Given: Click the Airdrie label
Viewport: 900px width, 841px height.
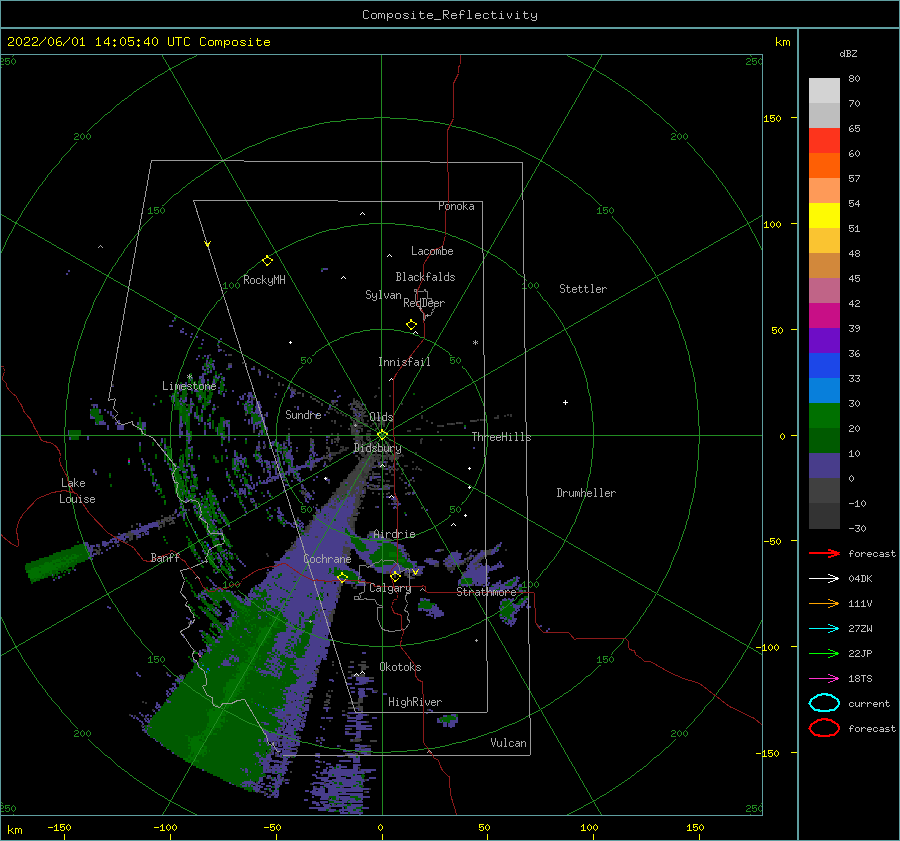Looking at the screenshot, I should 394,534.
